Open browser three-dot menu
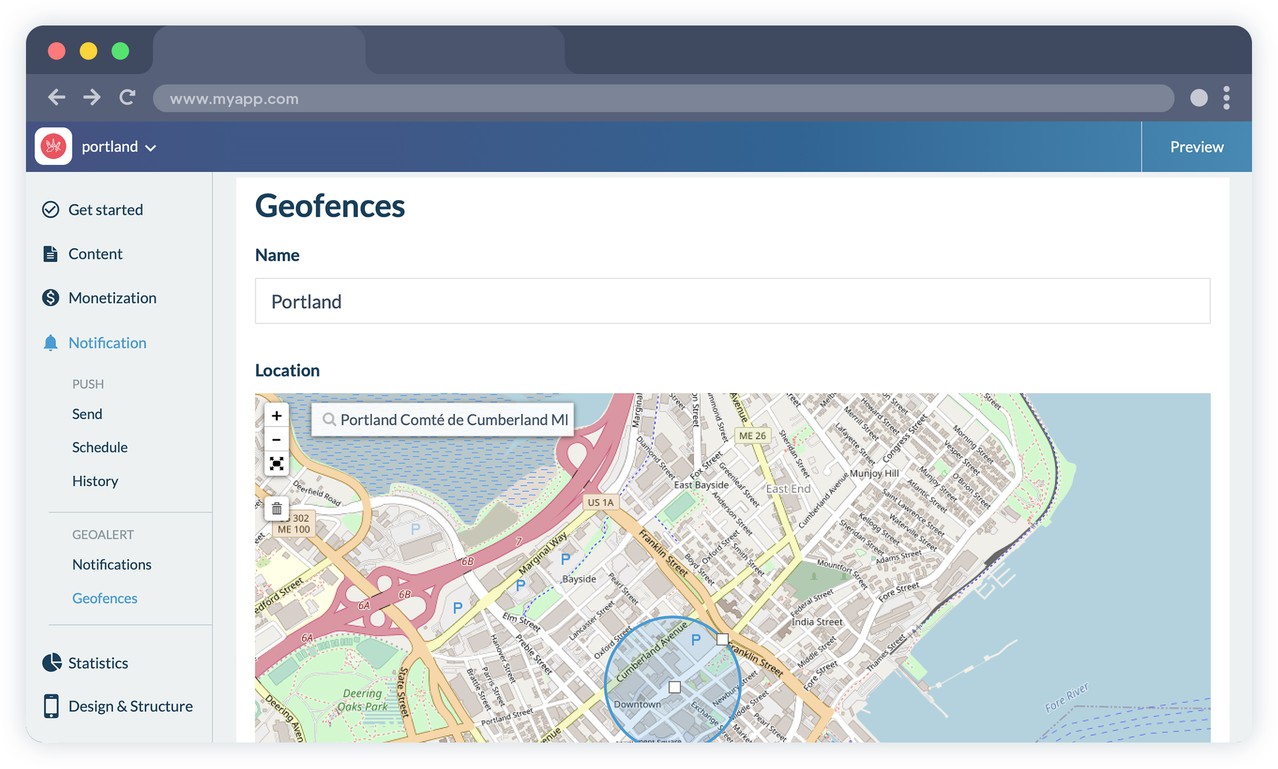This screenshot has width=1278, height=769. pyautogui.click(x=1226, y=97)
